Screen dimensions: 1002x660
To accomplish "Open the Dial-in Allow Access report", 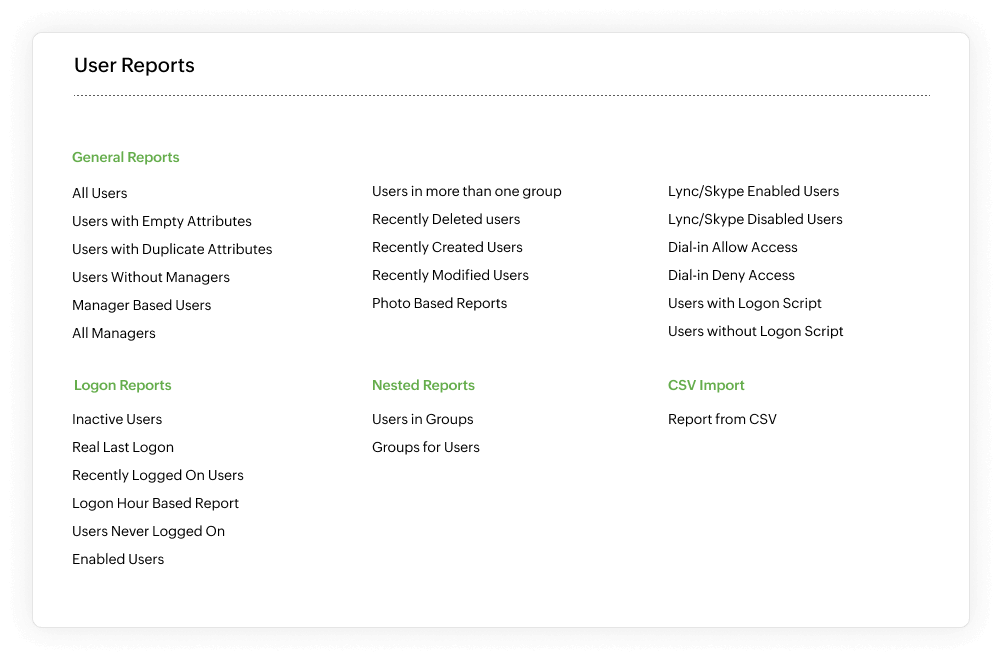I will pos(732,247).
